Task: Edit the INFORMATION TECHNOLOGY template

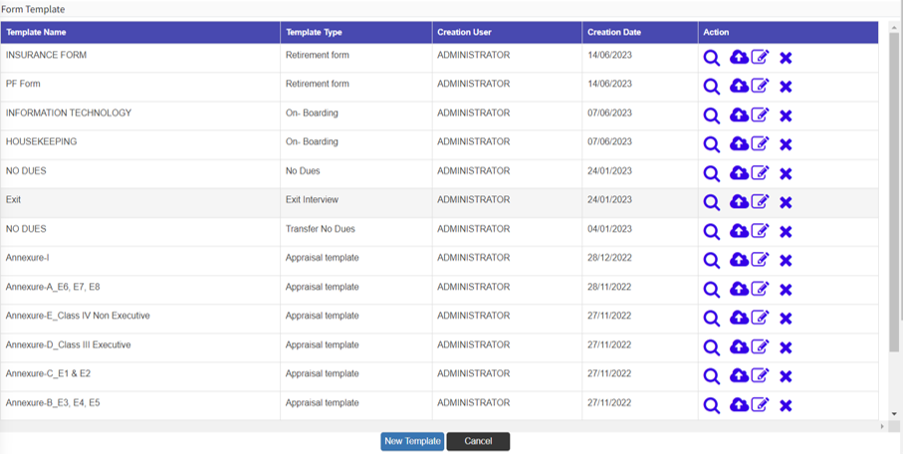Action: coord(760,116)
